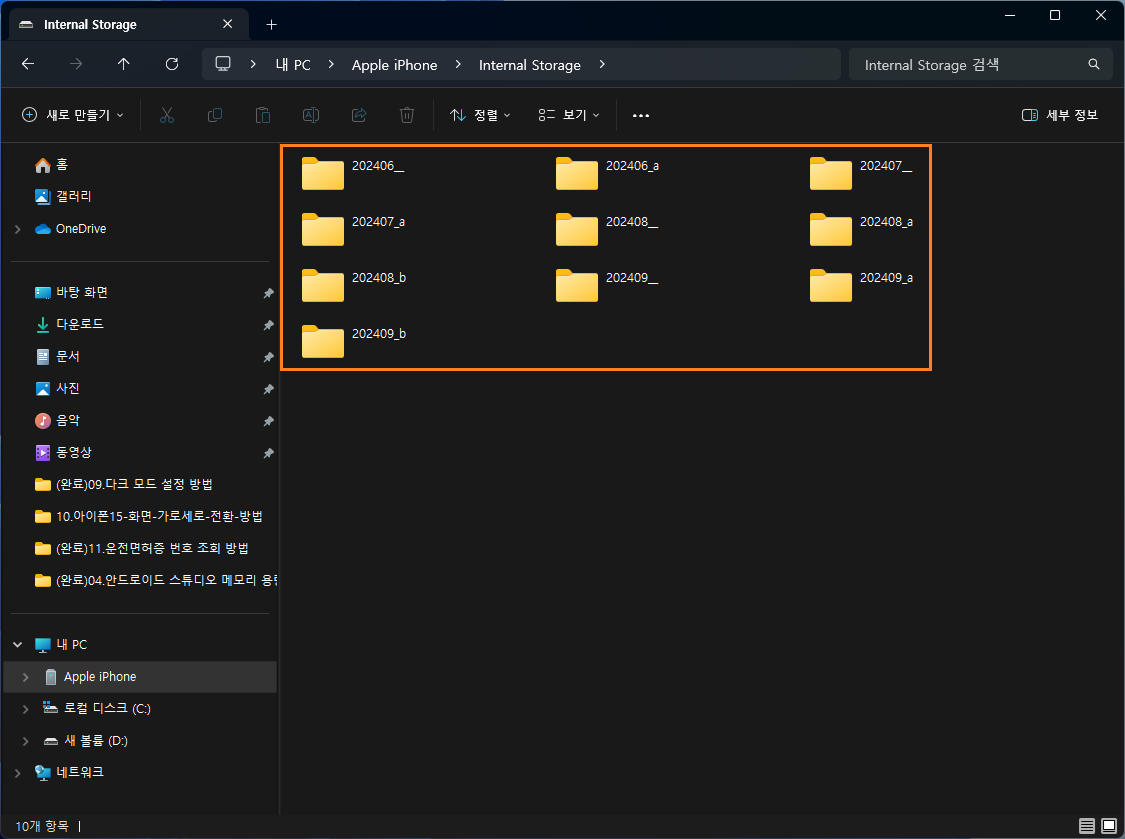Click Apple iPhone breadcrumb
The image size is (1125, 839).
[x=395, y=65]
